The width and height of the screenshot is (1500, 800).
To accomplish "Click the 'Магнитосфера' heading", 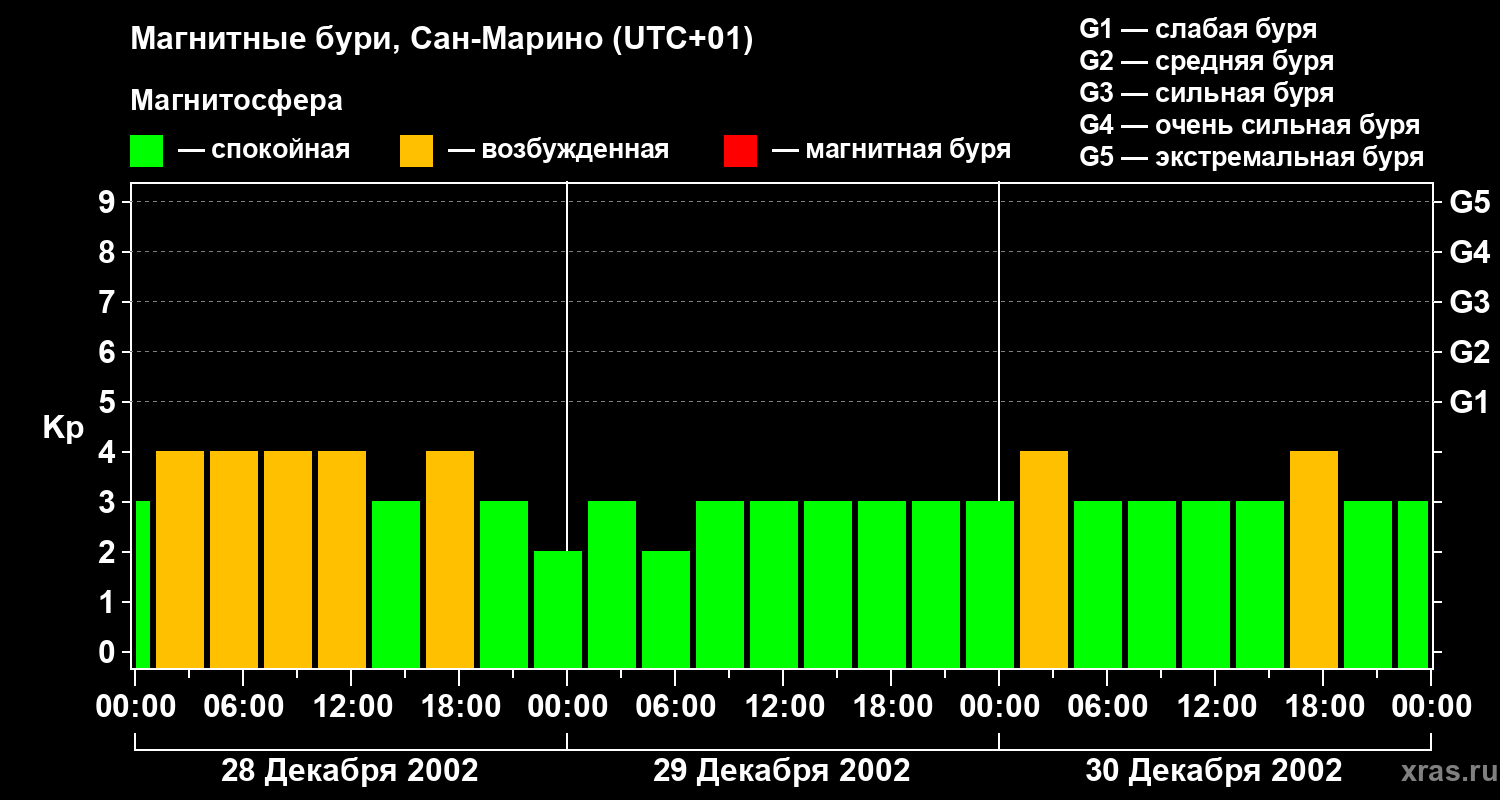I will (236, 101).
